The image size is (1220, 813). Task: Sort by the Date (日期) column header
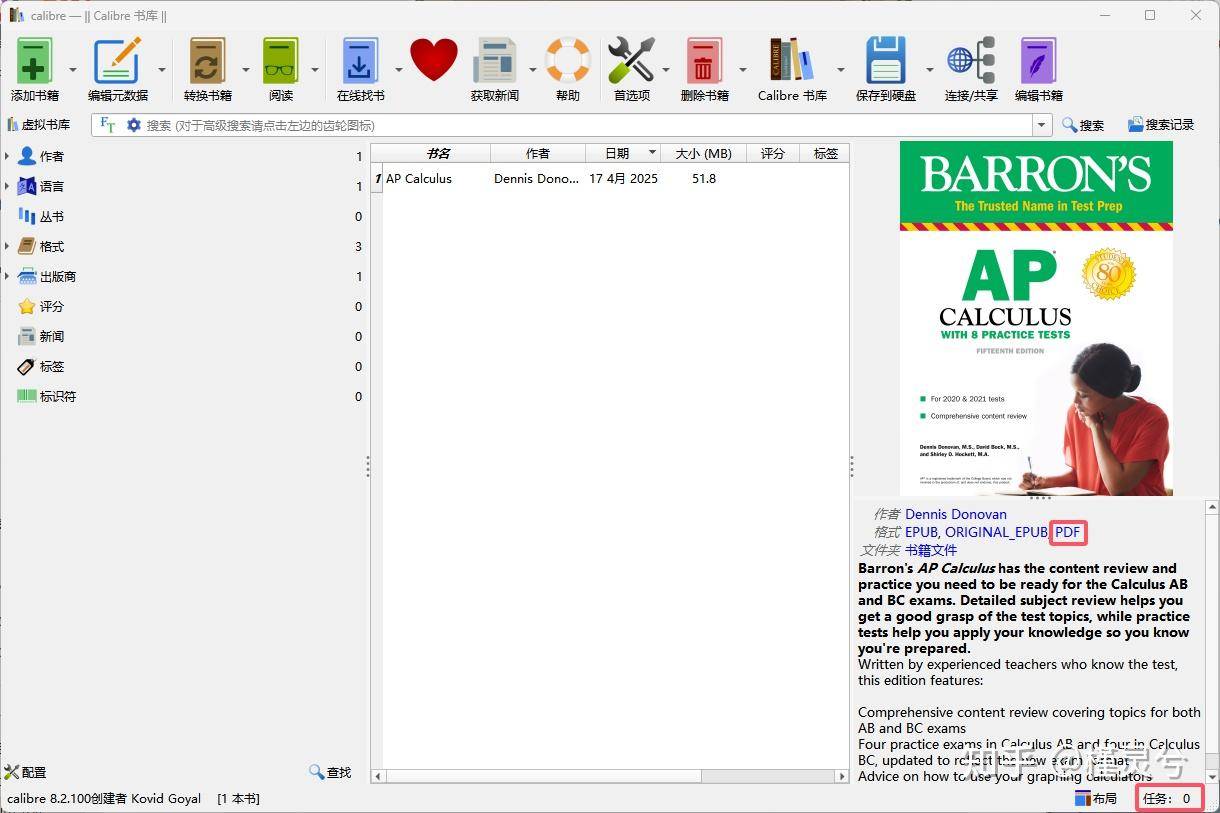(x=623, y=153)
